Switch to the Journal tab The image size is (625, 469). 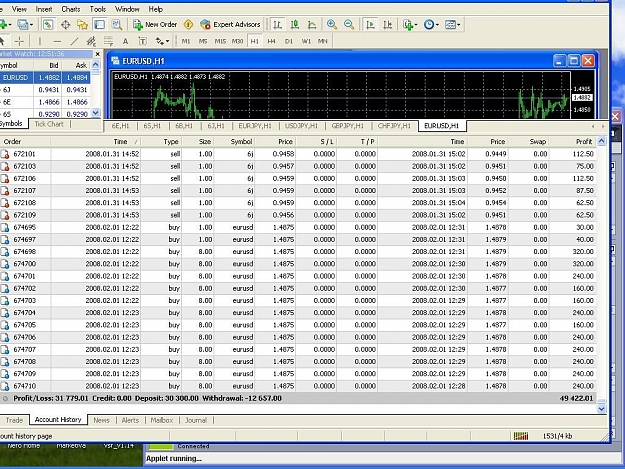tap(196, 420)
